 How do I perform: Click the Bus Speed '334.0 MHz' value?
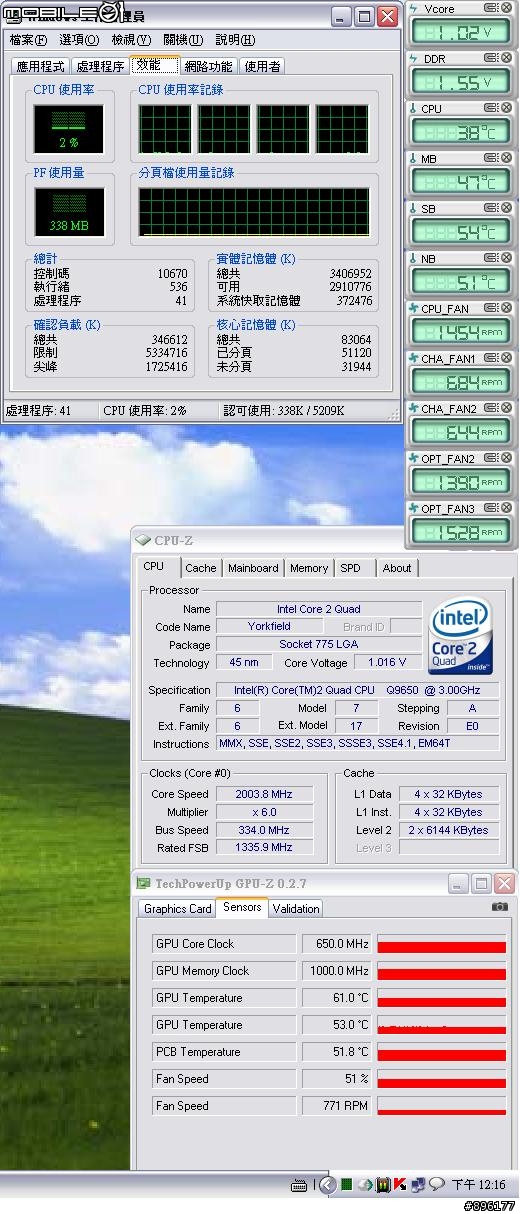(262, 830)
